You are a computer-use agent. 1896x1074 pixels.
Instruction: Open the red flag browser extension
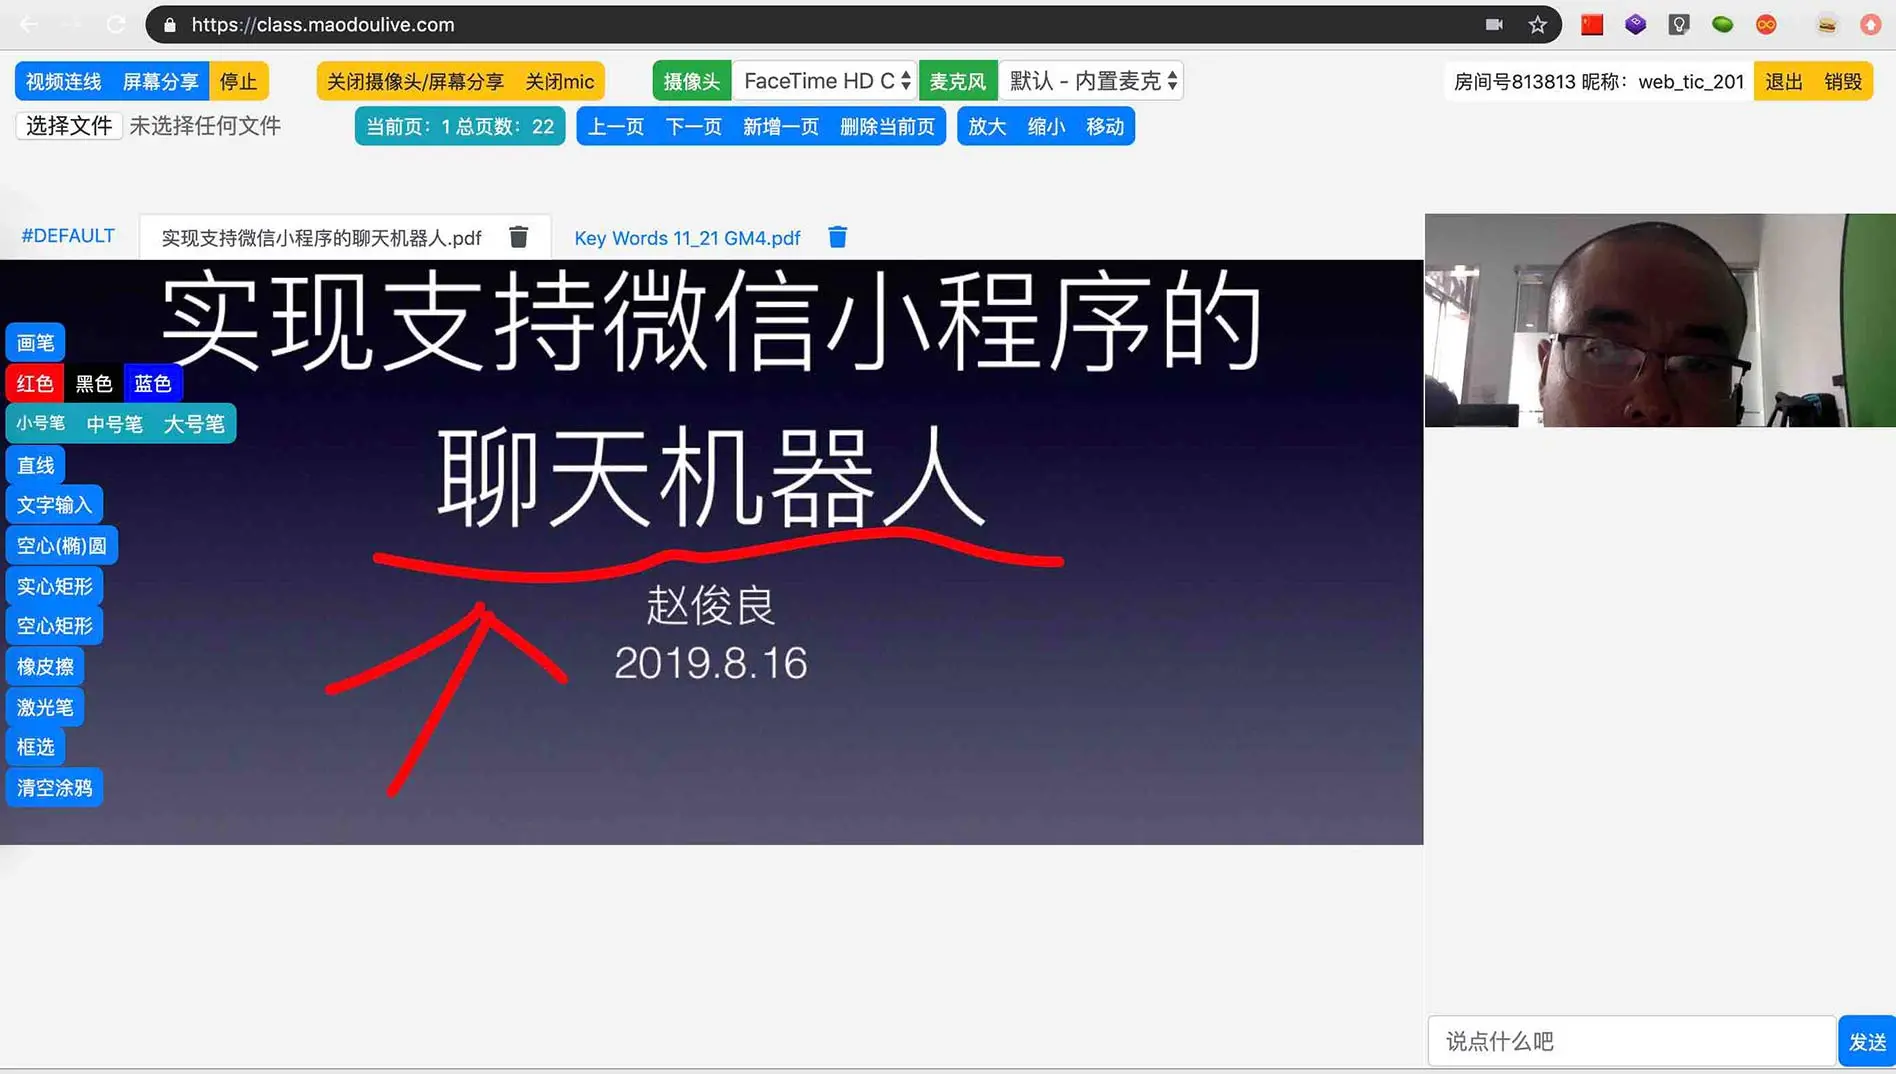pos(1592,25)
